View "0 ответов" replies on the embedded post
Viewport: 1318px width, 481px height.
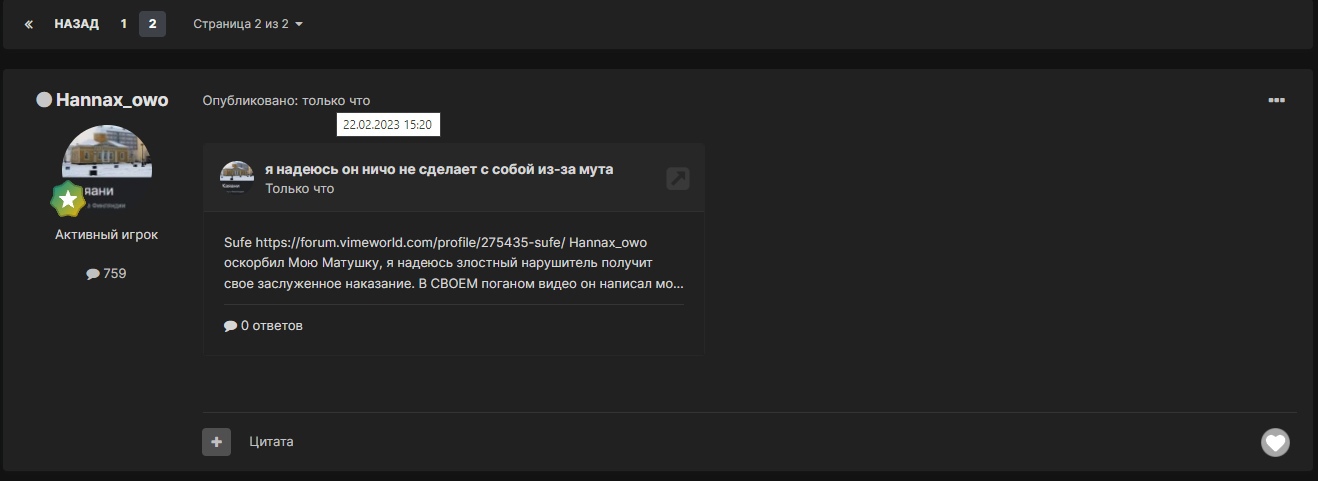tap(263, 326)
